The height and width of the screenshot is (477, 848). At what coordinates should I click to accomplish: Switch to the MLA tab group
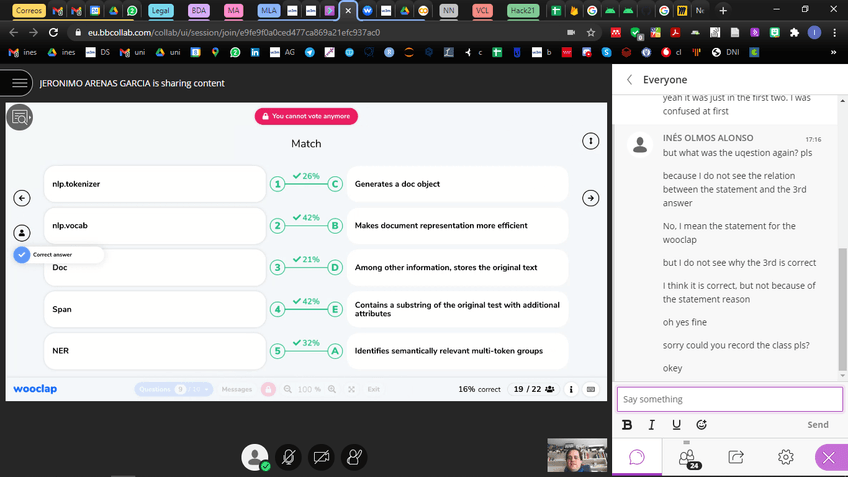pyautogui.click(x=268, y=10)
